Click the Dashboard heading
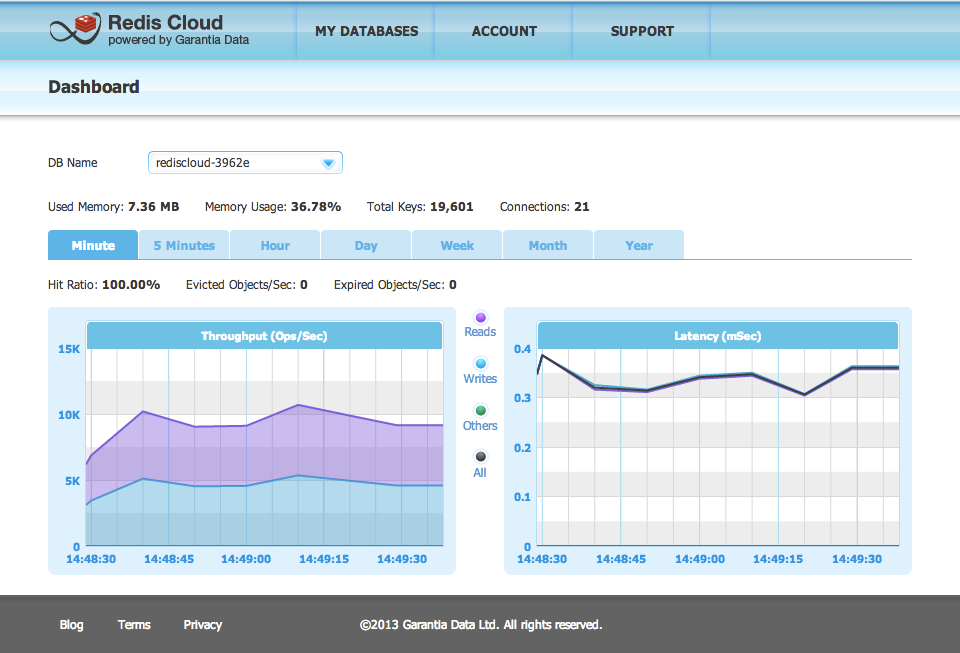 point(94,87)
